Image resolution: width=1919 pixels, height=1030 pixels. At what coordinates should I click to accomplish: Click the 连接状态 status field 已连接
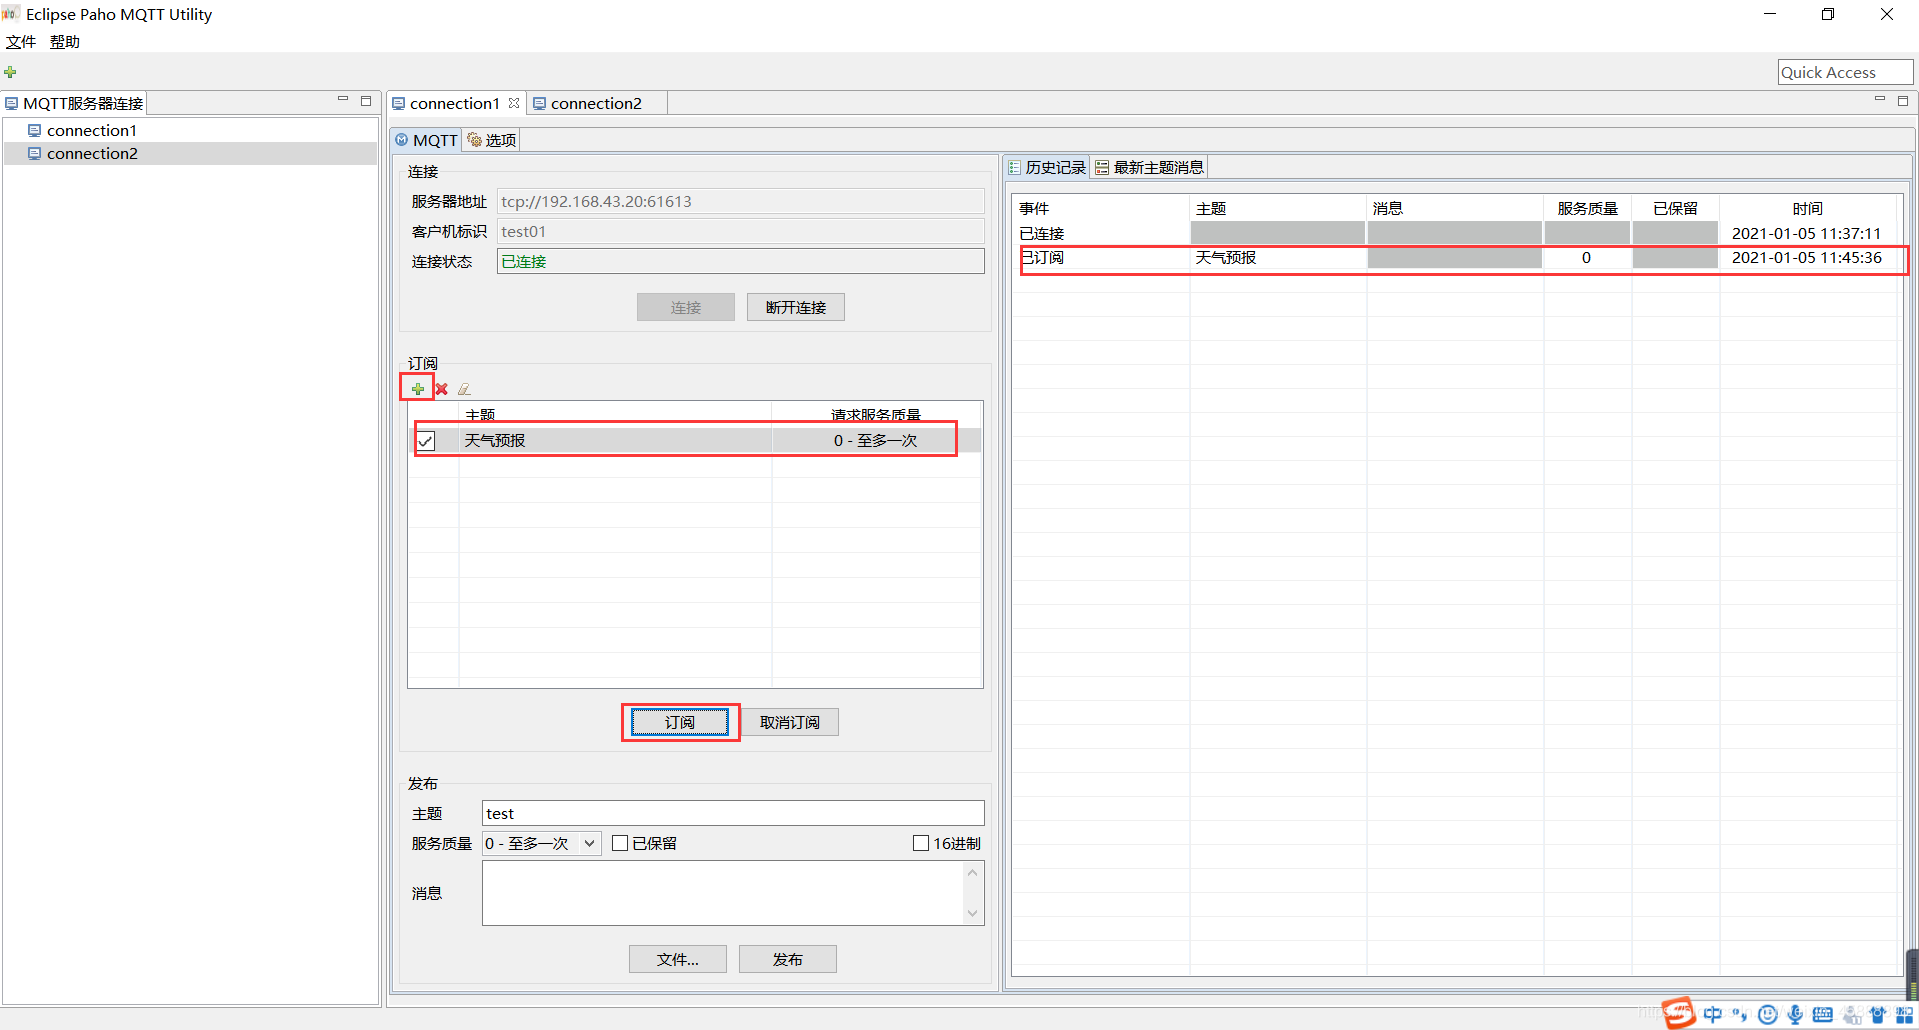[741, 261]
